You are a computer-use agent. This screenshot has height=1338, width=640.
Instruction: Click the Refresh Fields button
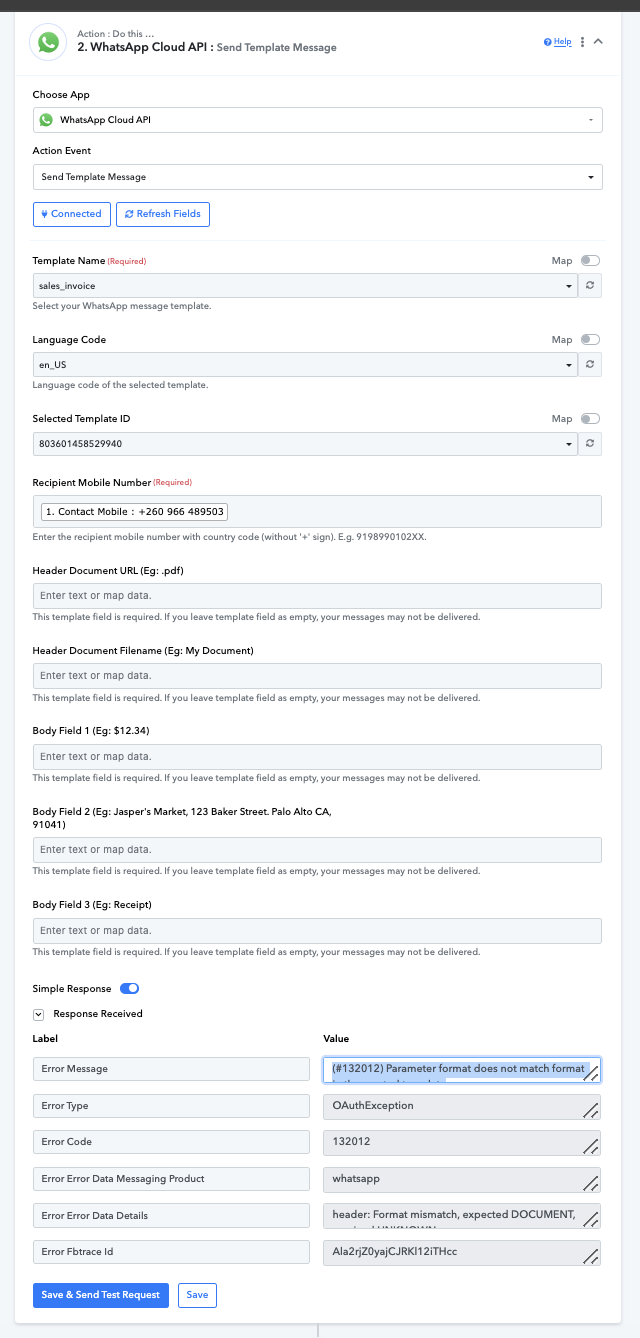[163, 214]
